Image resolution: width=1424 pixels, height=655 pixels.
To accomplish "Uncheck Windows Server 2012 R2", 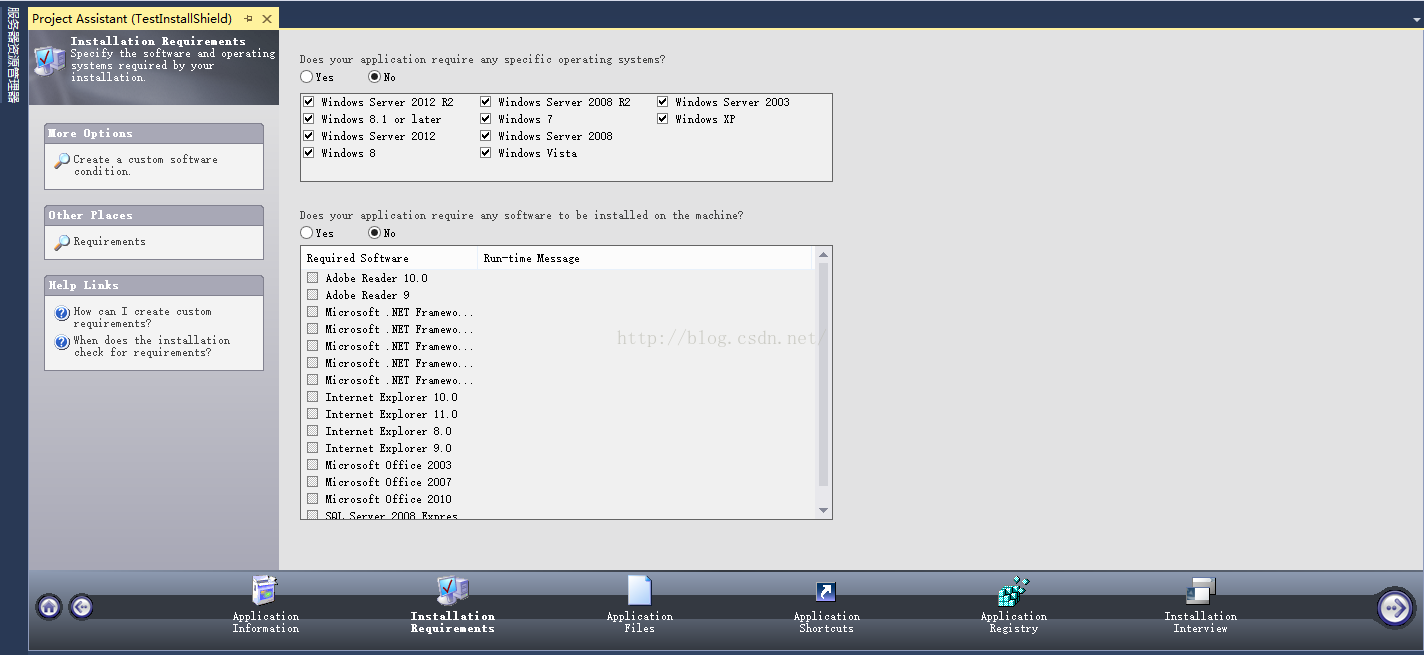I will click(309, 102).
